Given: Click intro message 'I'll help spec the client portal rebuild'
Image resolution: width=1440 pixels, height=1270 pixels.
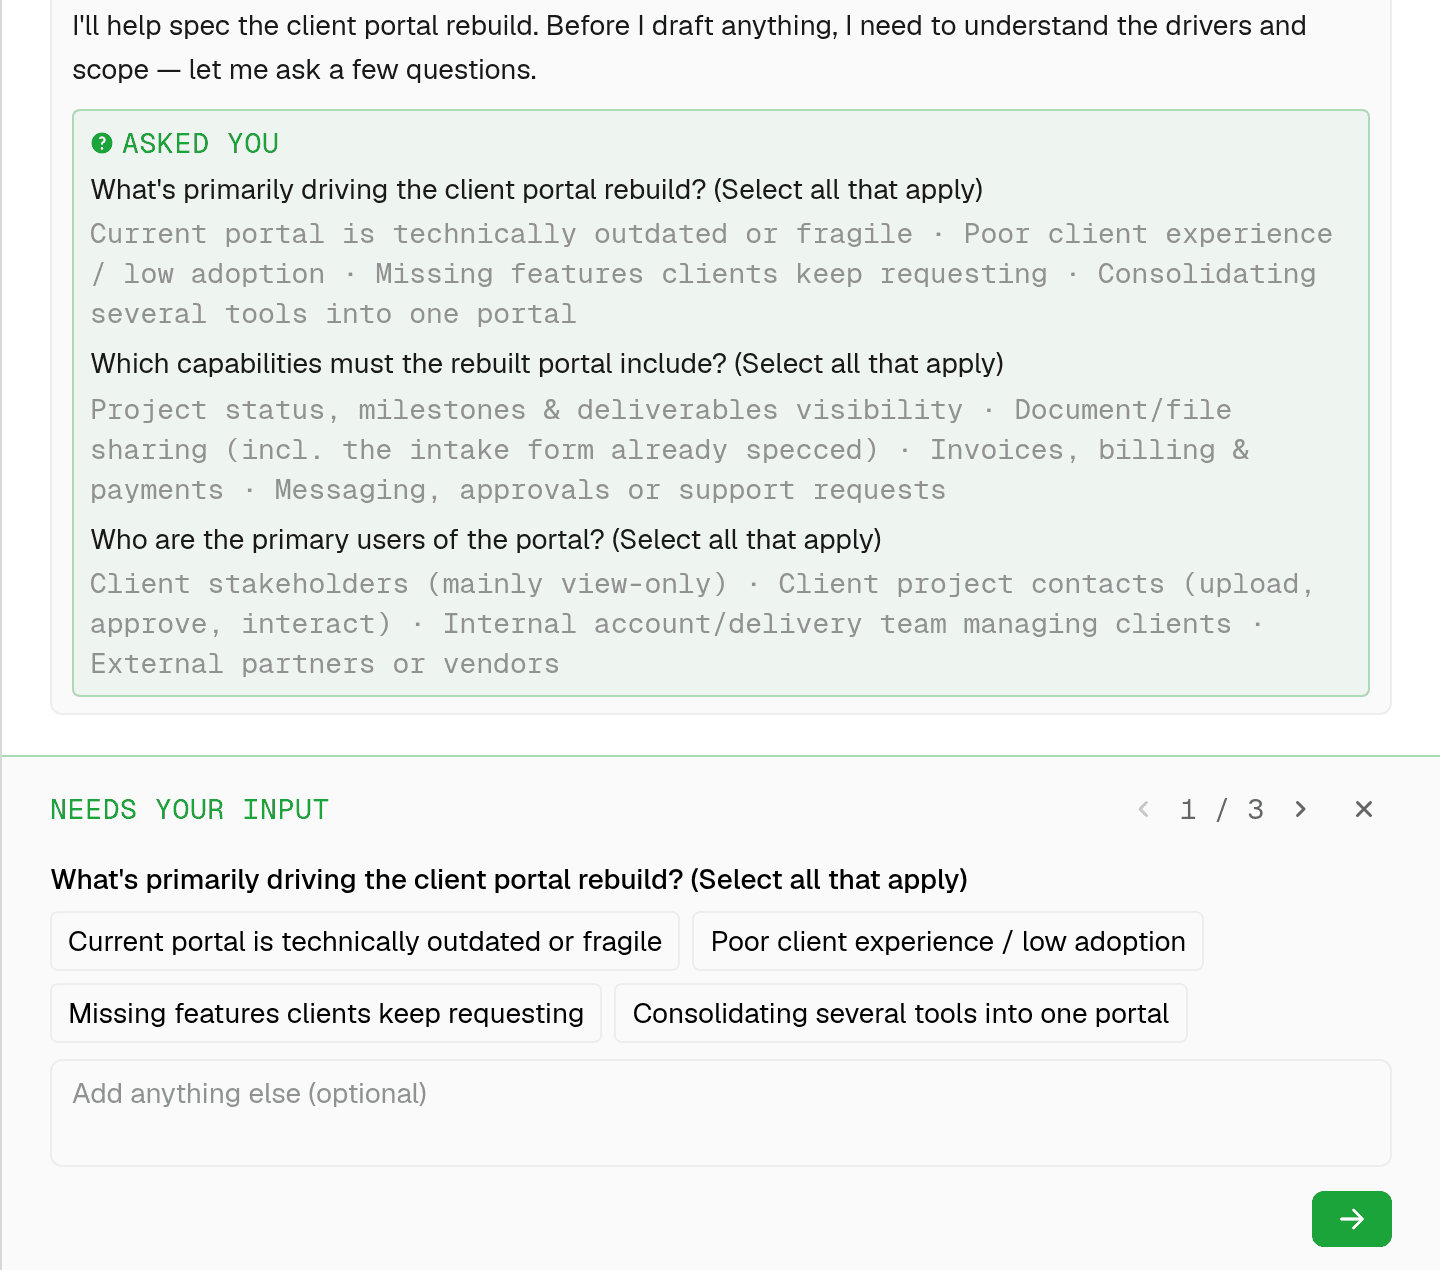Looking at the screenshot, I should point(689,47).
